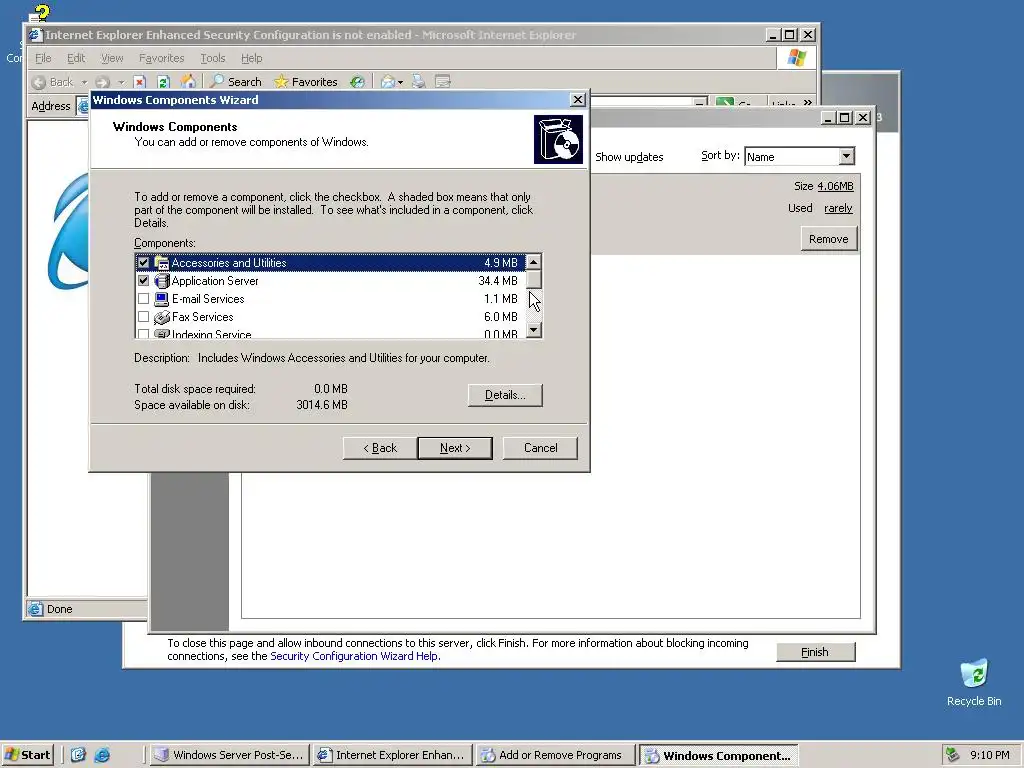Screen dimensions: 1024x768
Task: Click the Indexing Service icon
Action: coord(161,334)
